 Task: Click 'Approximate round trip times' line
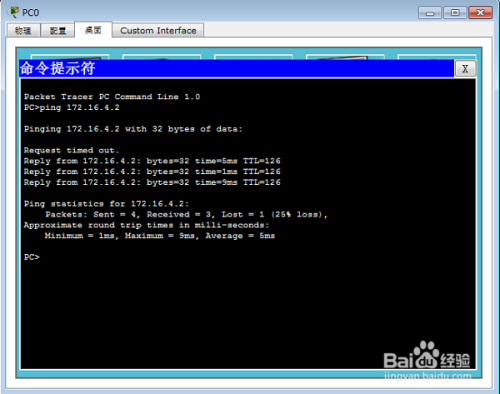[147, 225]
